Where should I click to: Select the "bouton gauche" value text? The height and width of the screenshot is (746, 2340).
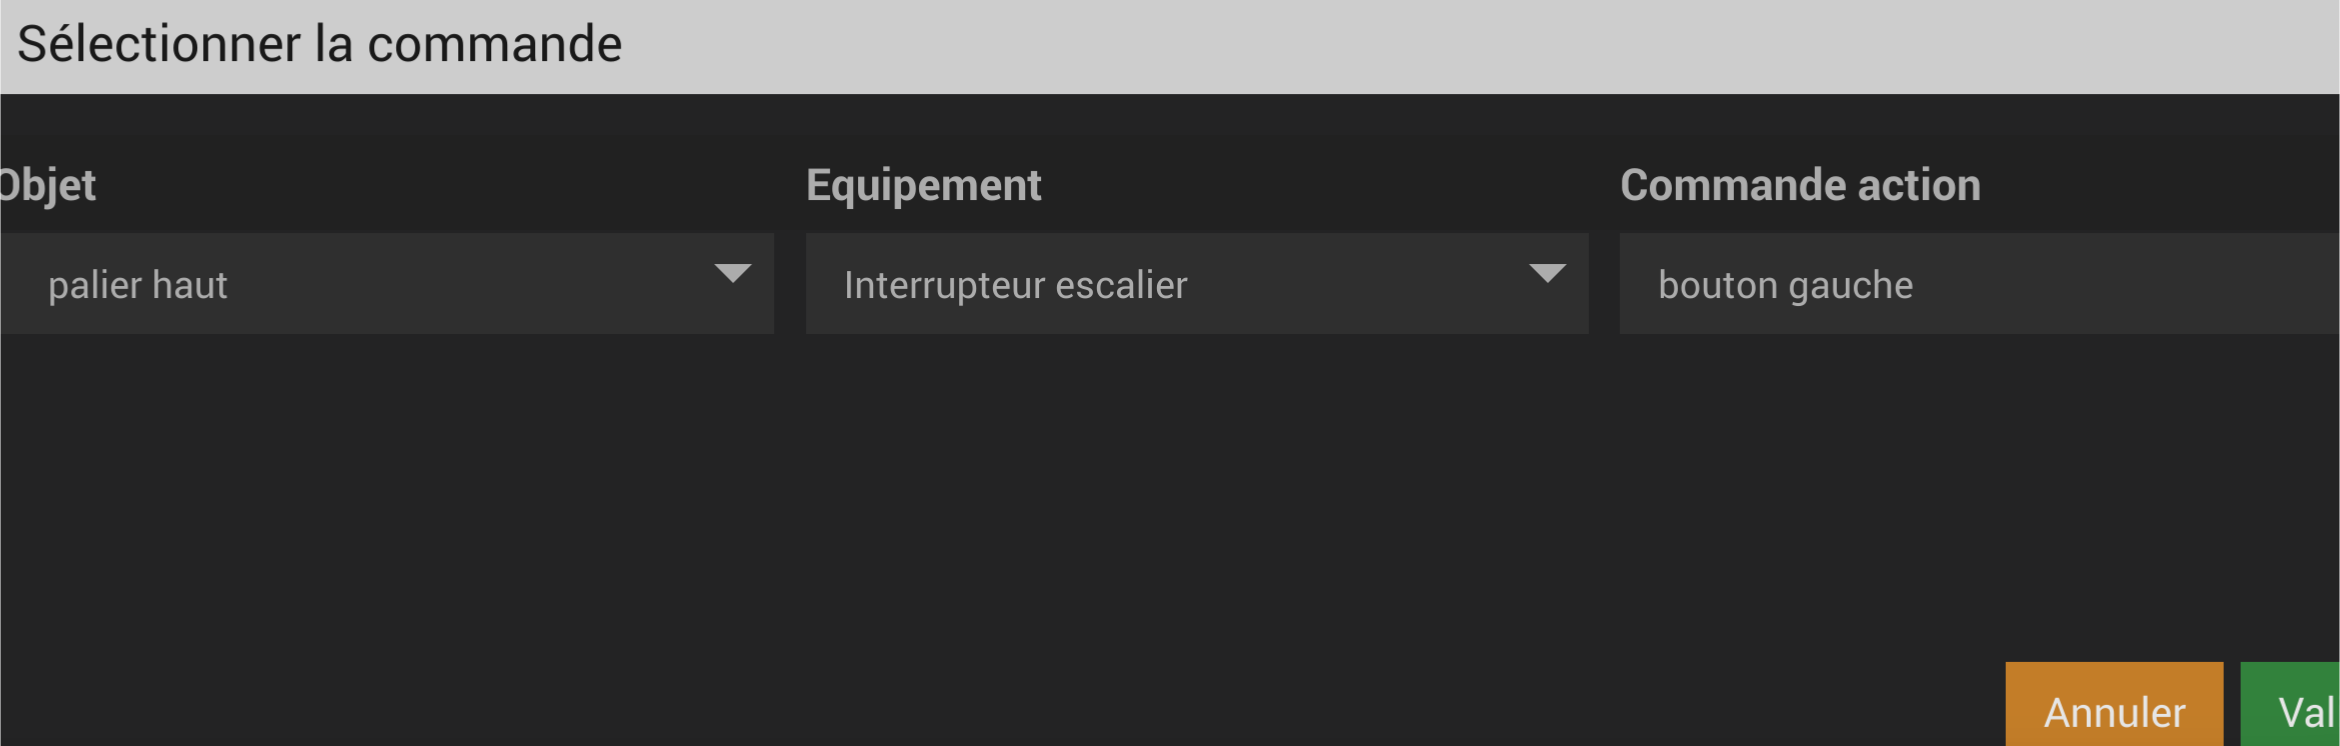pos(1785,286)
